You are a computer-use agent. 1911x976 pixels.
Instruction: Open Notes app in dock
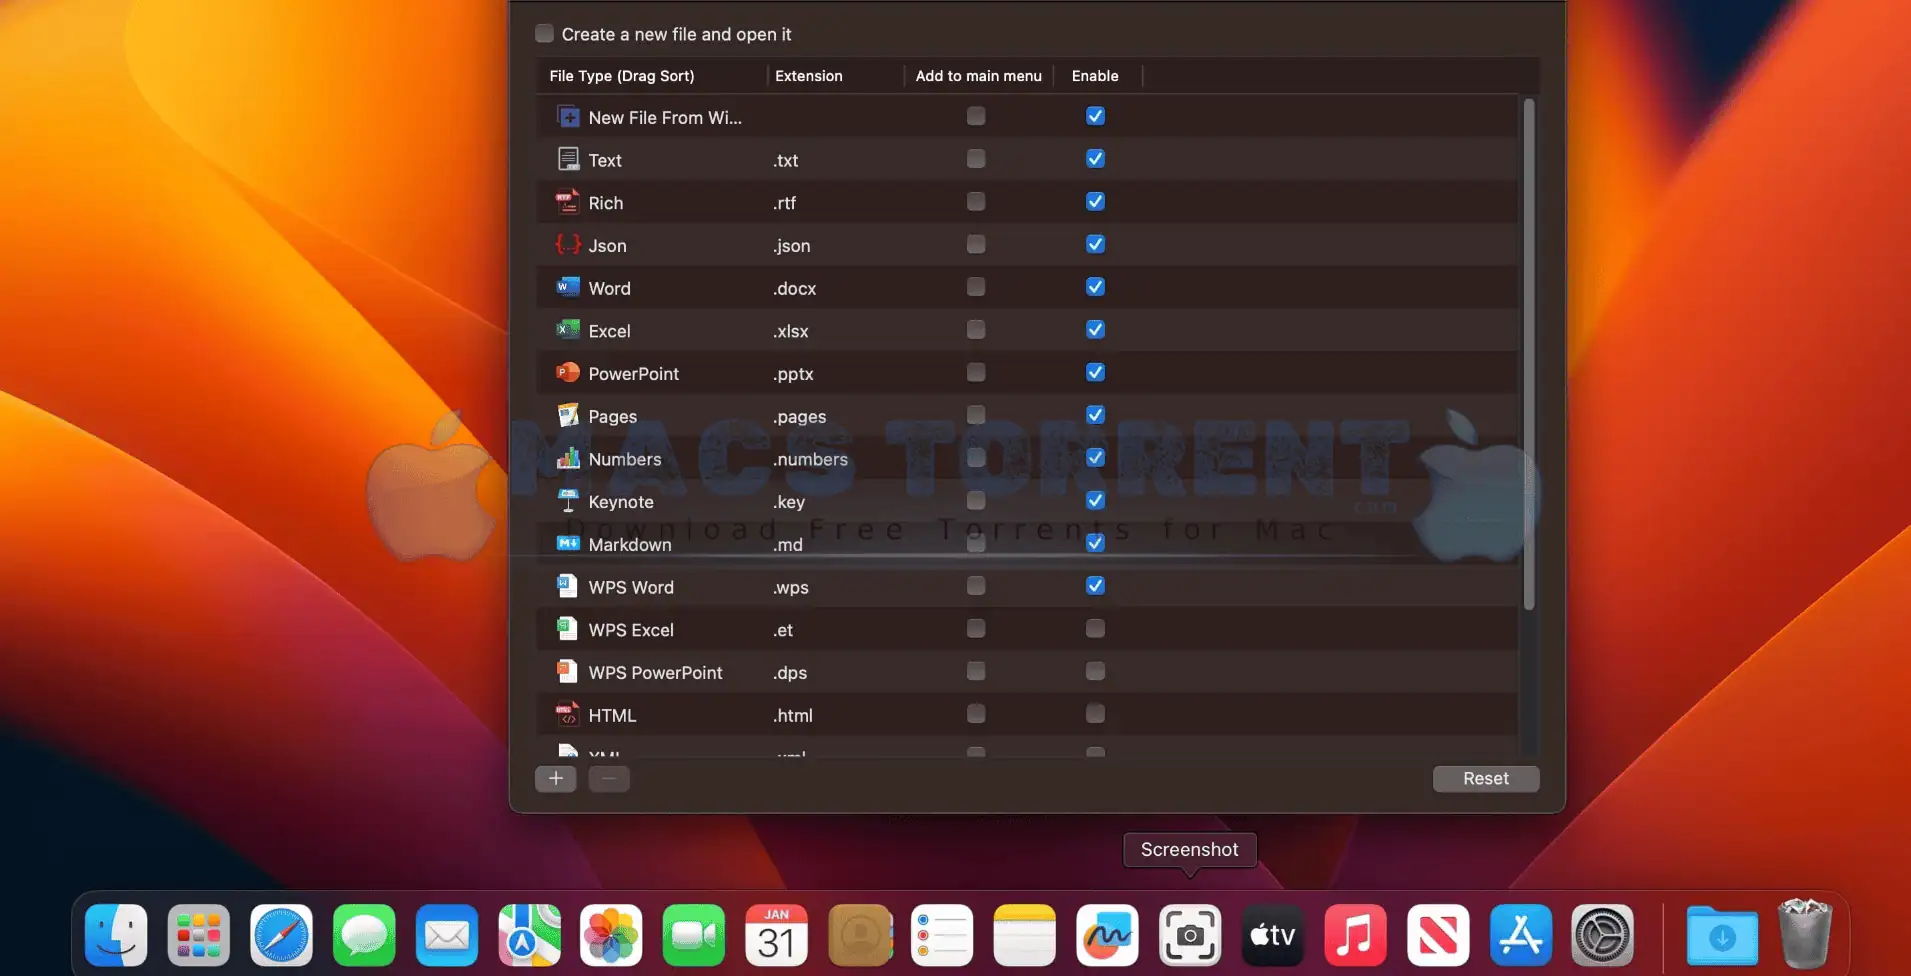(1025, 936)
